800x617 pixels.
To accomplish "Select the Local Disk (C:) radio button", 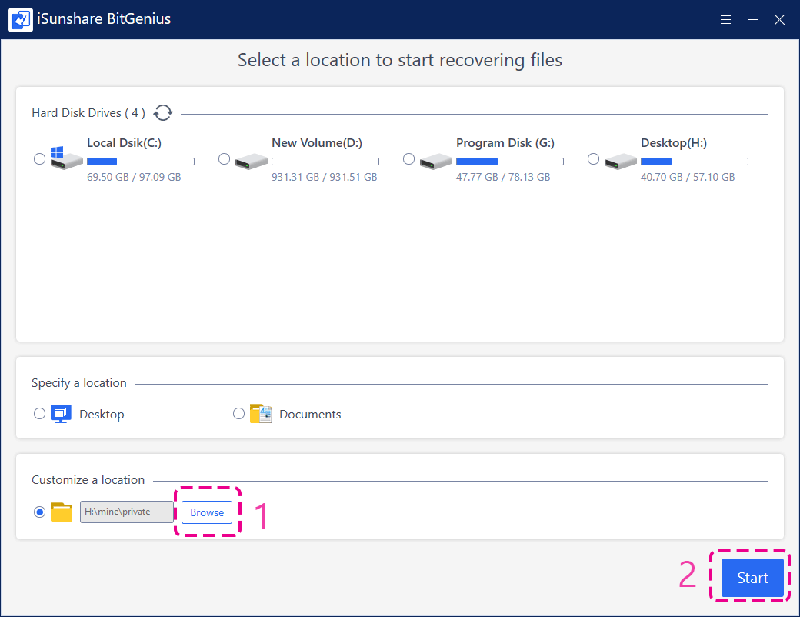I will point(39,159).
